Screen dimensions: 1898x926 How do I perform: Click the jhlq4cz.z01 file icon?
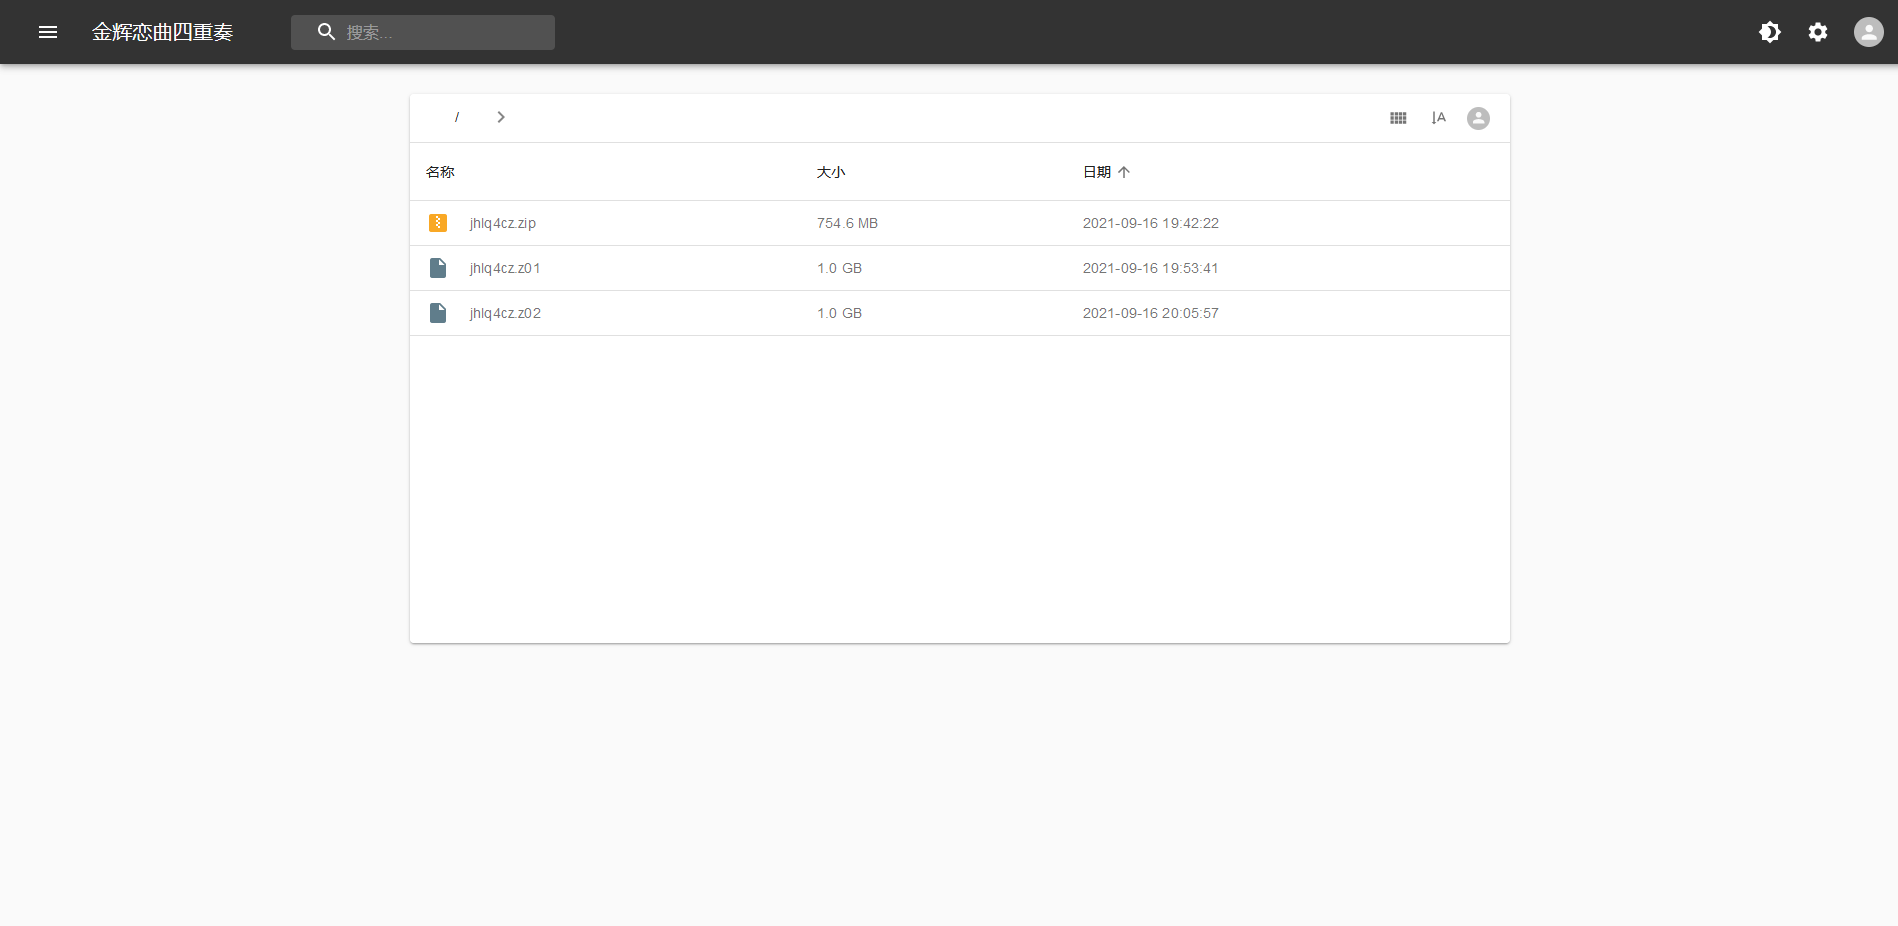pyautogui.click(x=438, y=268)
